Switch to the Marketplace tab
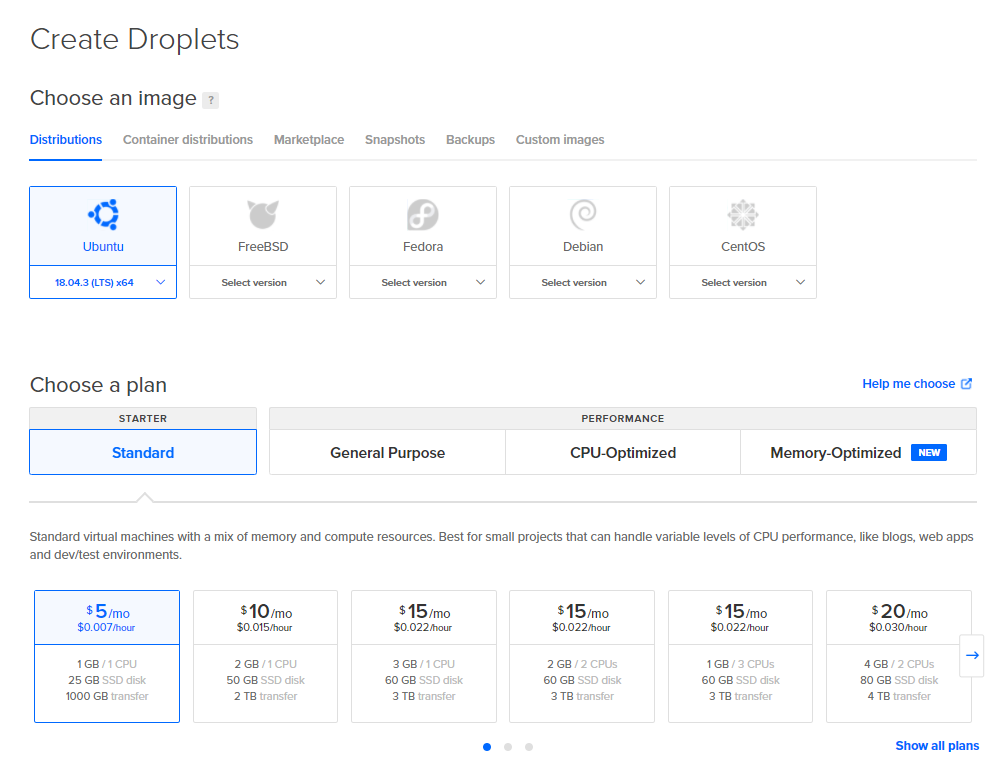The height and width of the screenshot is (772, 1006). [309, 140]
